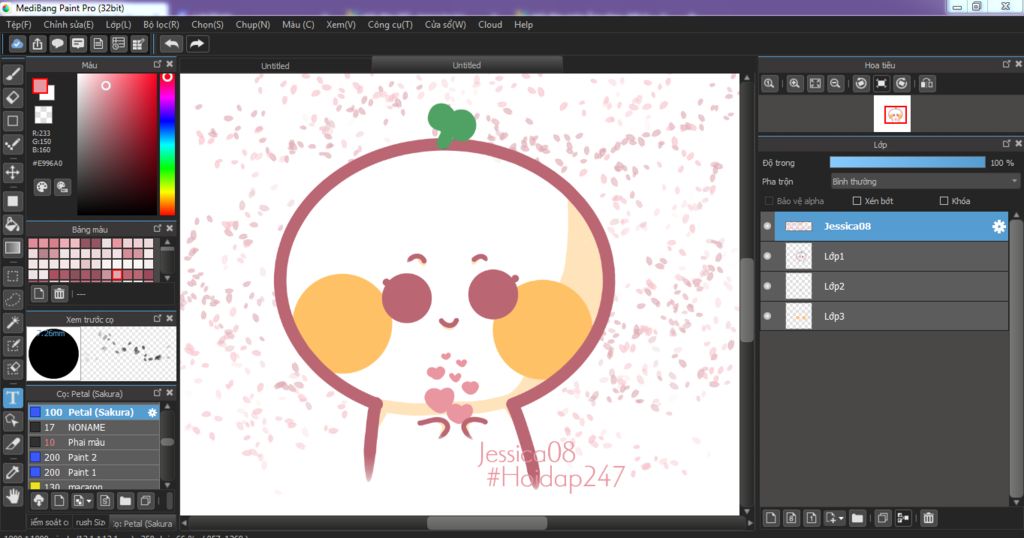
Task: Select the Brush tool
Action: pyautogui.click(x=12, y=74)
